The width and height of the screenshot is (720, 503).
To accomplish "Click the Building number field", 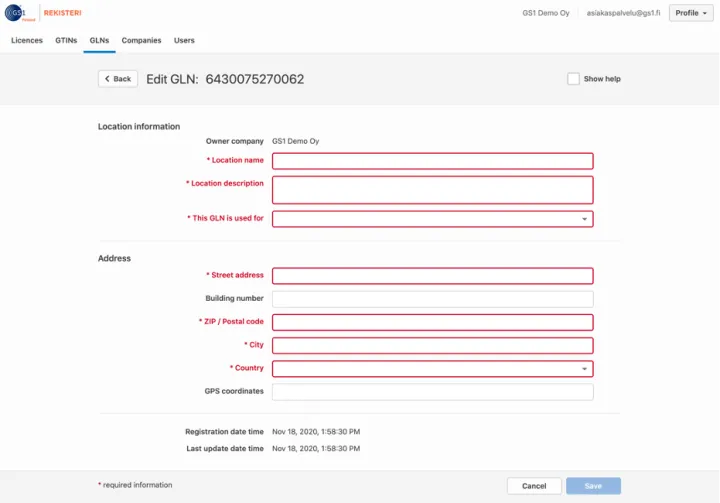I will pyautogui.click(x=432, y=299).
